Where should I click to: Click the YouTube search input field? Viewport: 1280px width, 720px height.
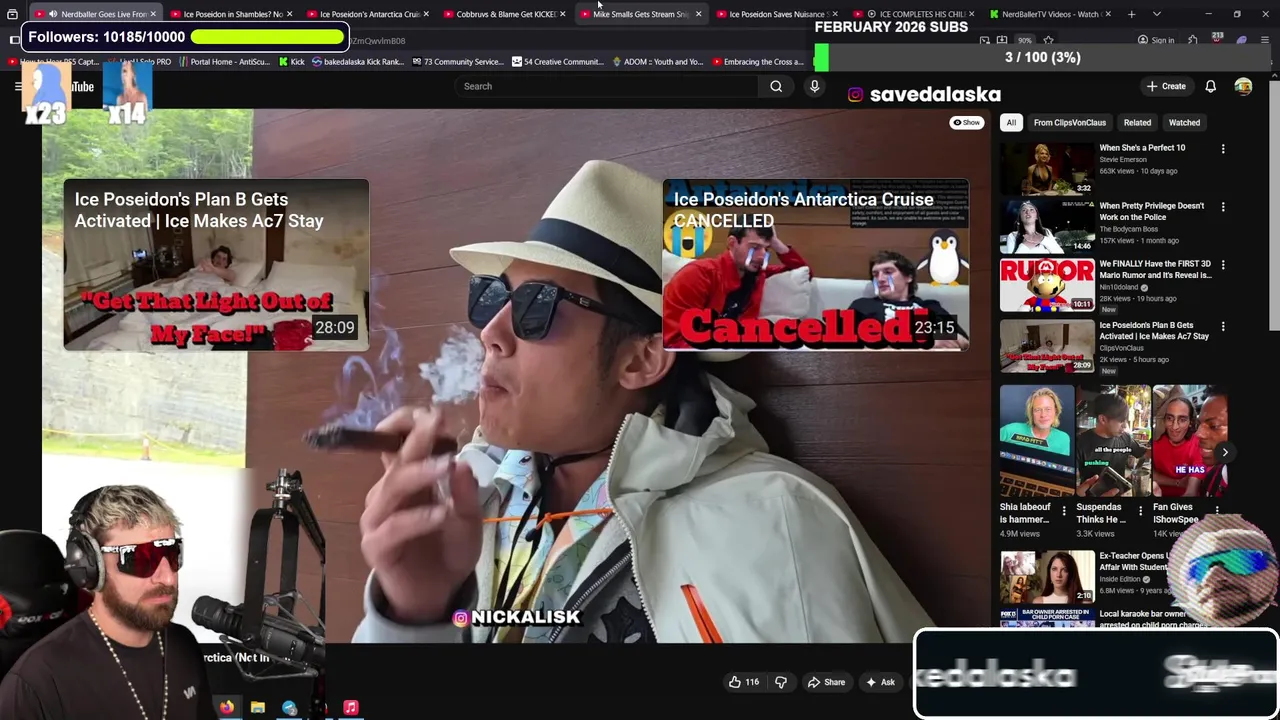[606, 86]
